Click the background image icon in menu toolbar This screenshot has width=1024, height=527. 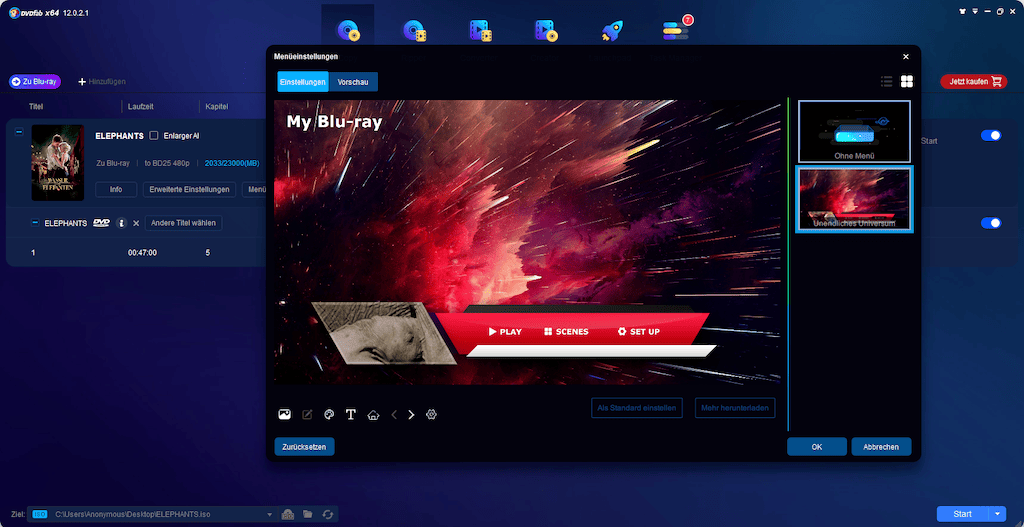[285, 414]
